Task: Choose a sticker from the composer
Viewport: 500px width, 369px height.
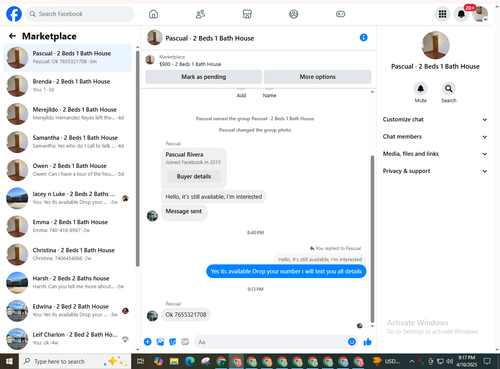Action: pos(173,342)
